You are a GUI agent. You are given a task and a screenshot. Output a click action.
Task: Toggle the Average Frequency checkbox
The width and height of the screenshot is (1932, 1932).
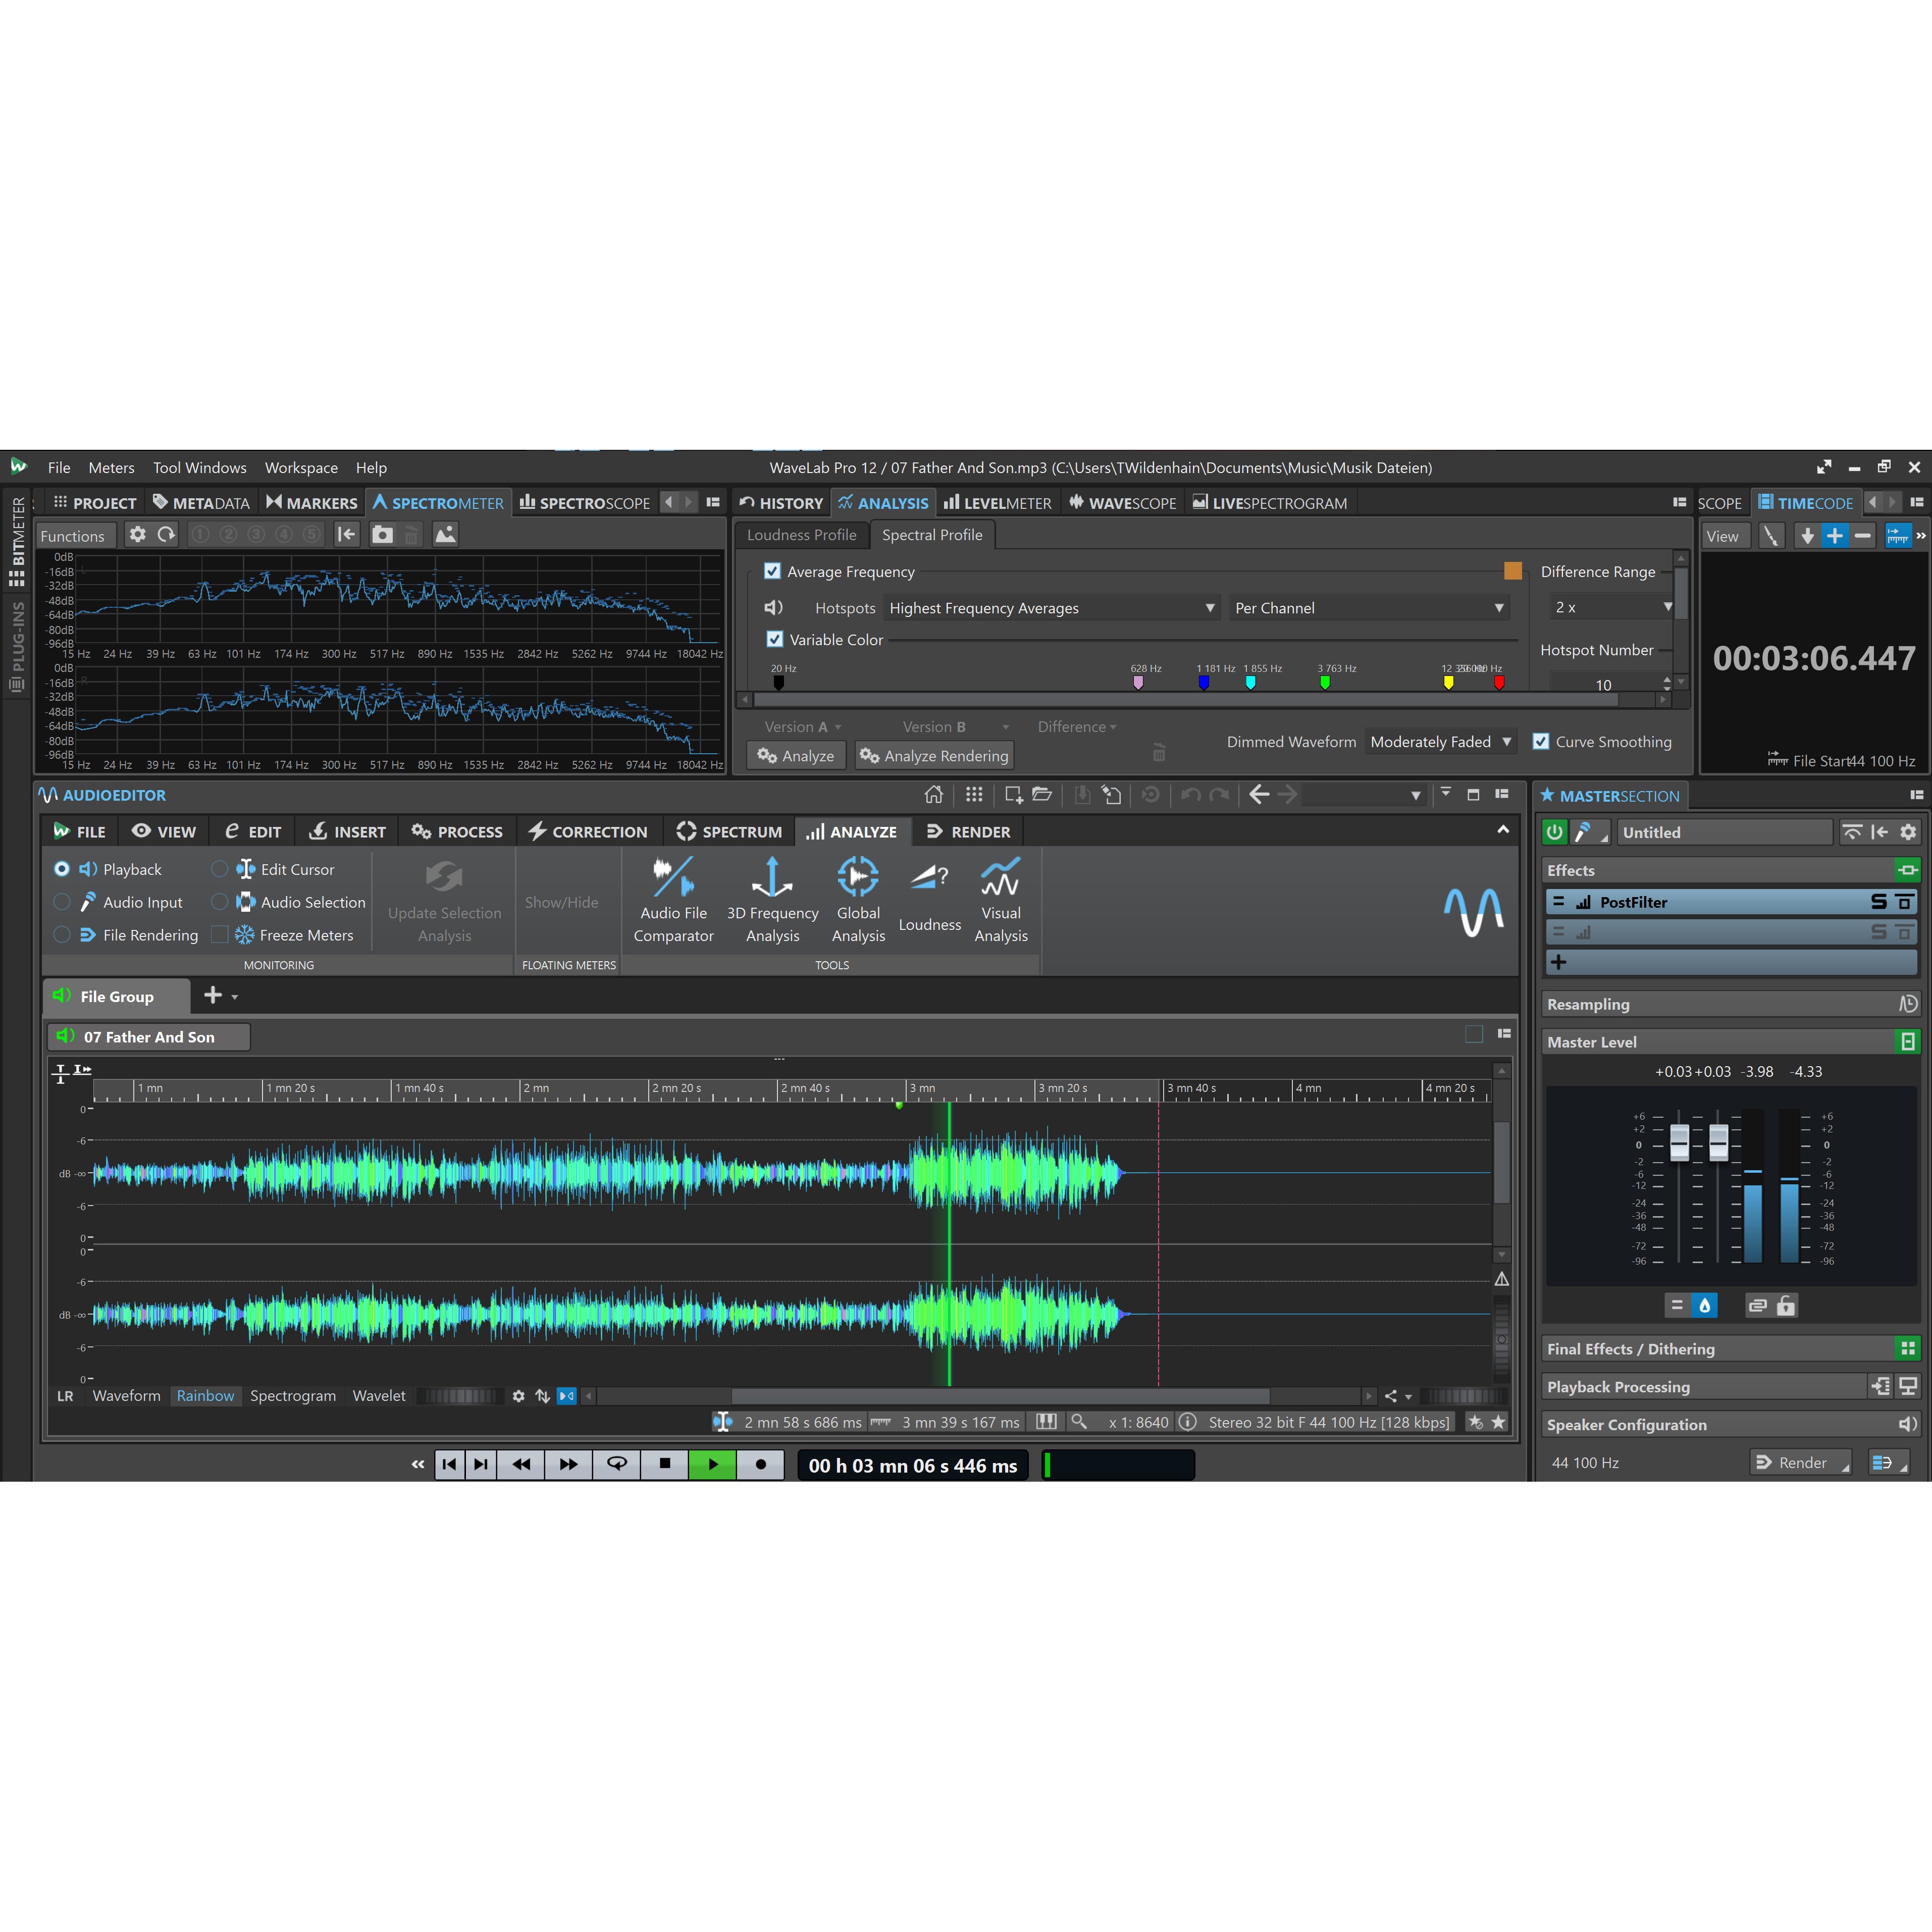[772, 571]
